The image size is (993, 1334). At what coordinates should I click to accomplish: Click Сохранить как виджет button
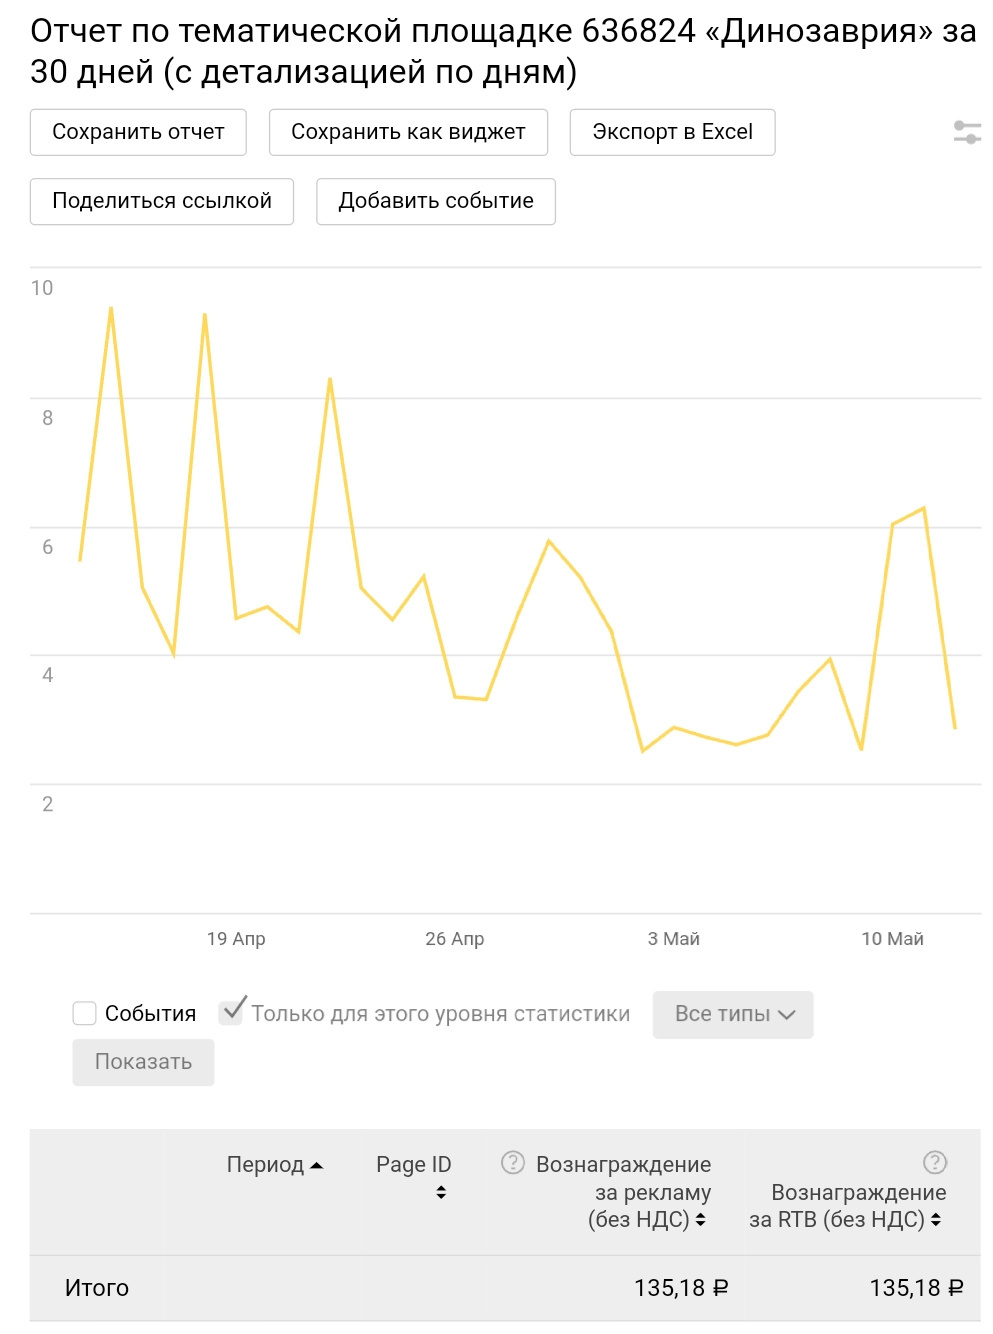pos(408,132)
